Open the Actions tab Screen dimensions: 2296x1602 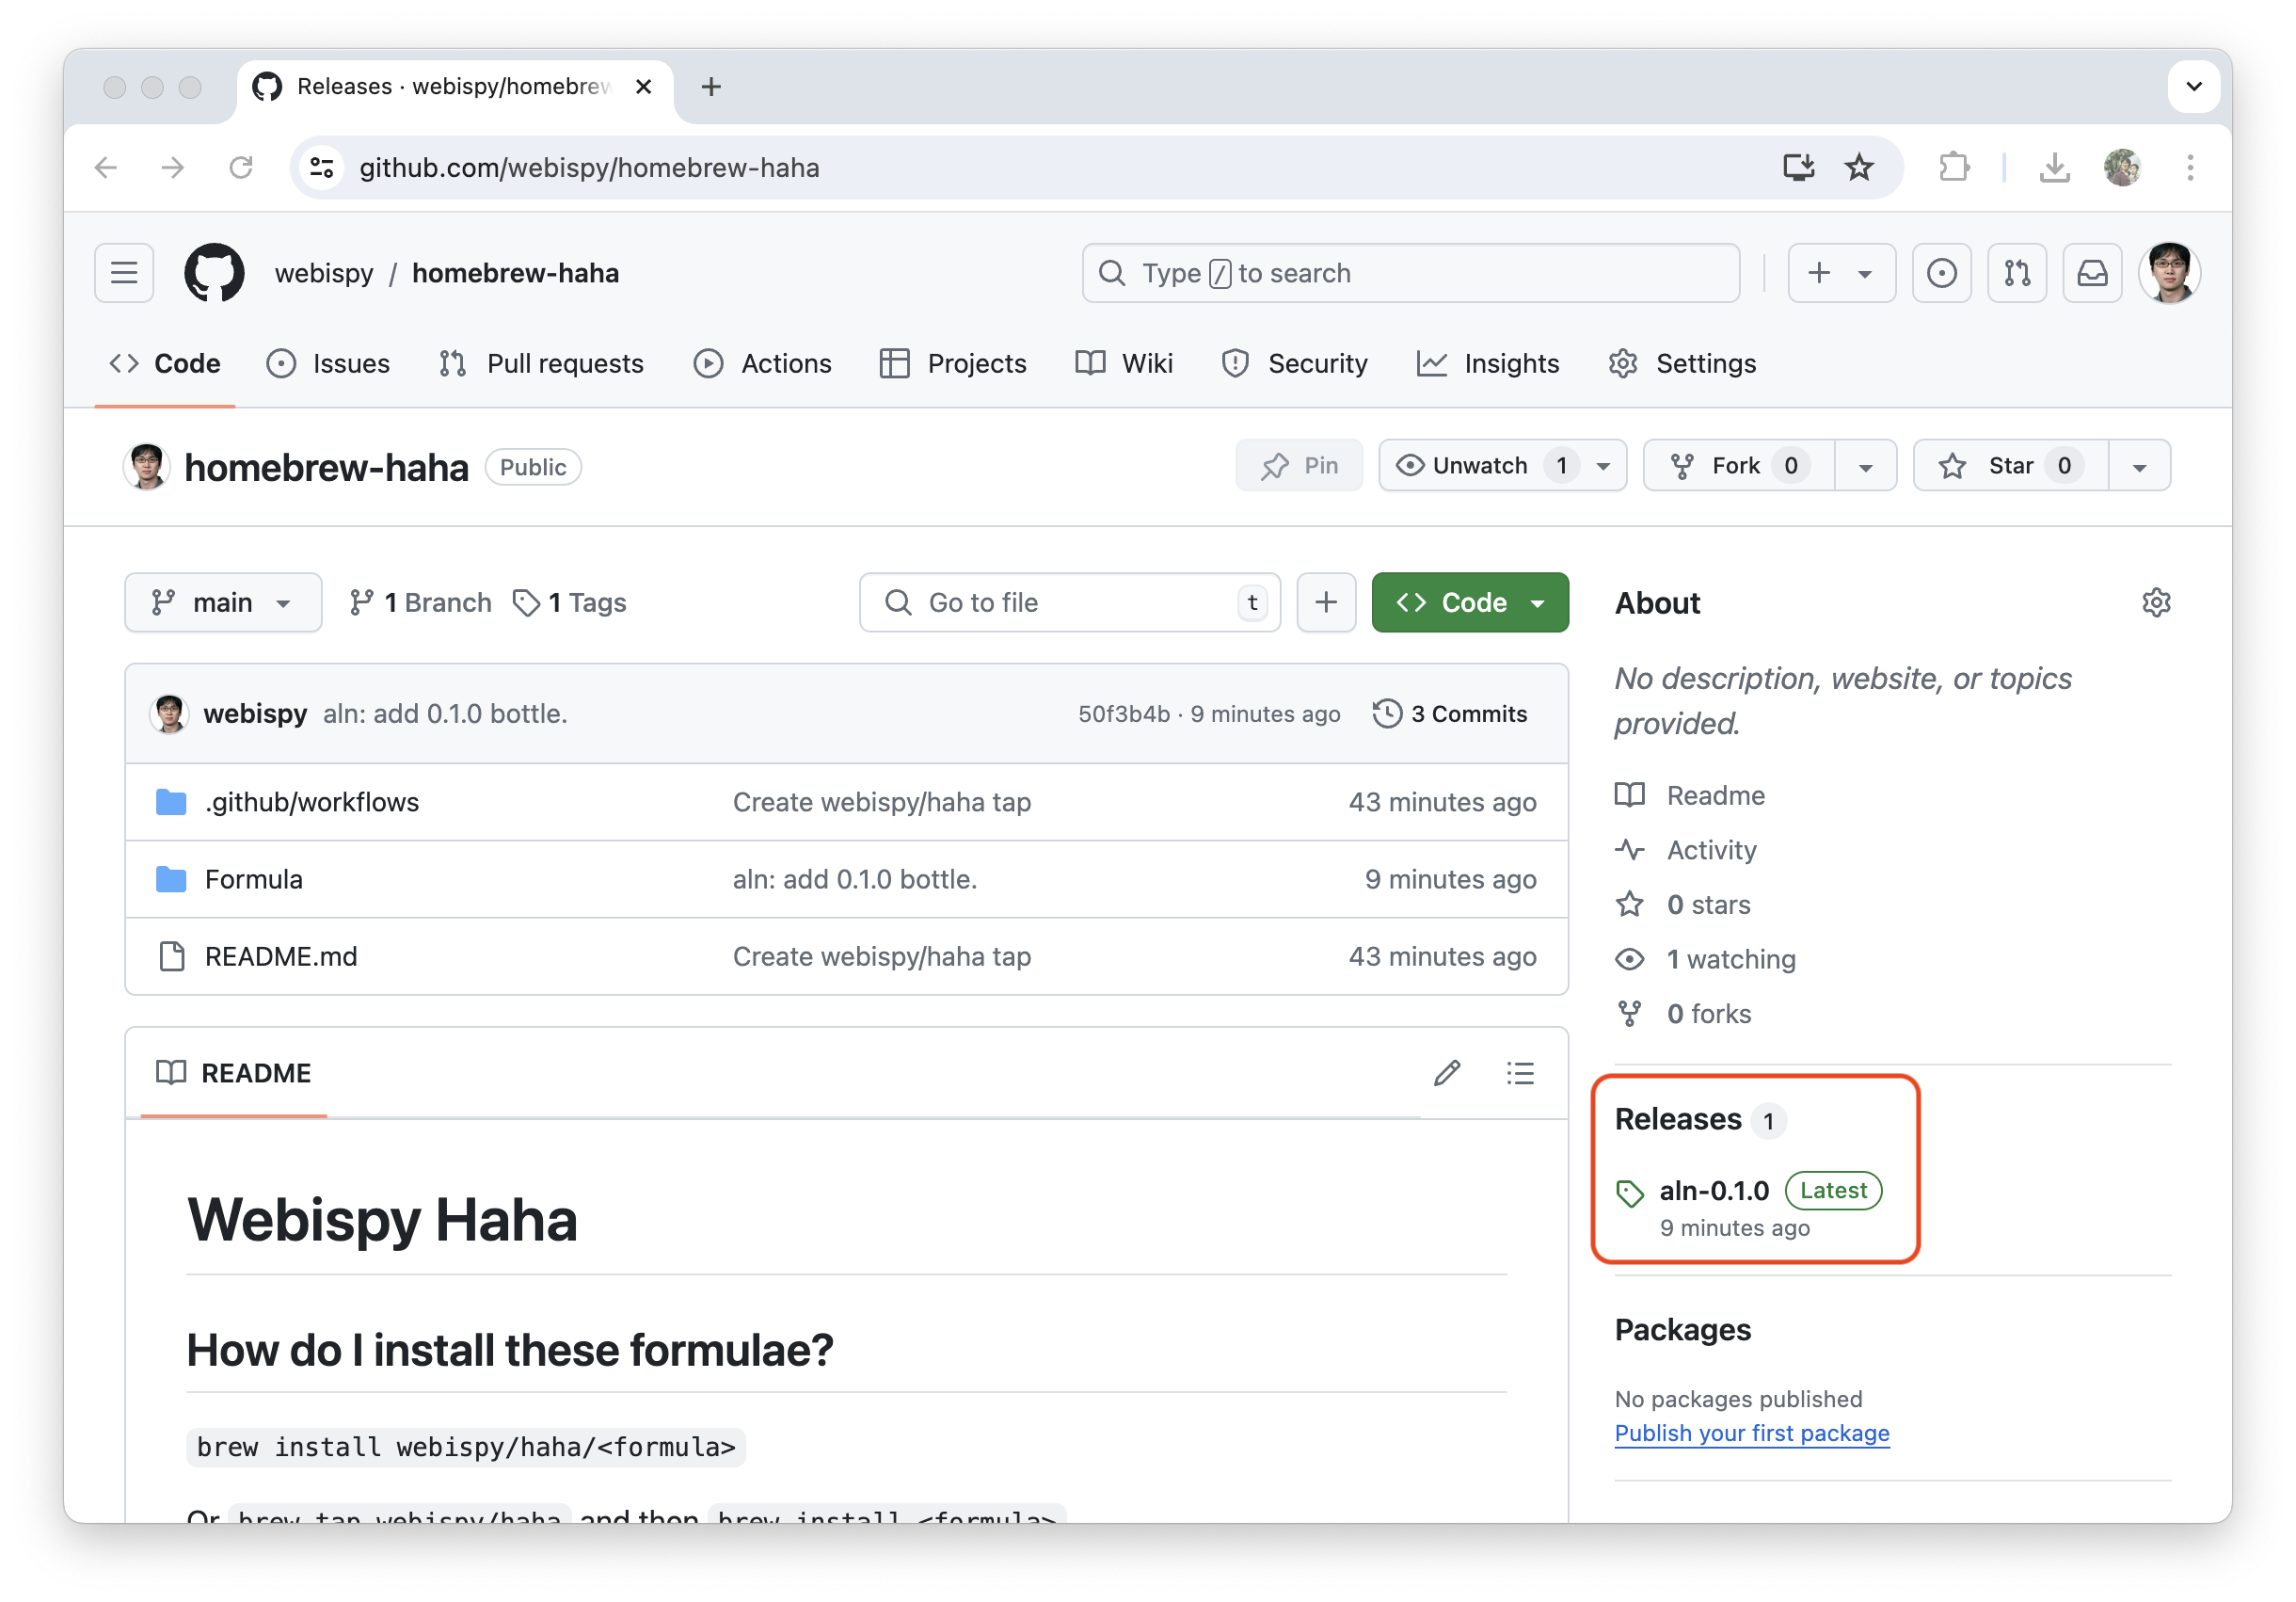coord(762,364)
